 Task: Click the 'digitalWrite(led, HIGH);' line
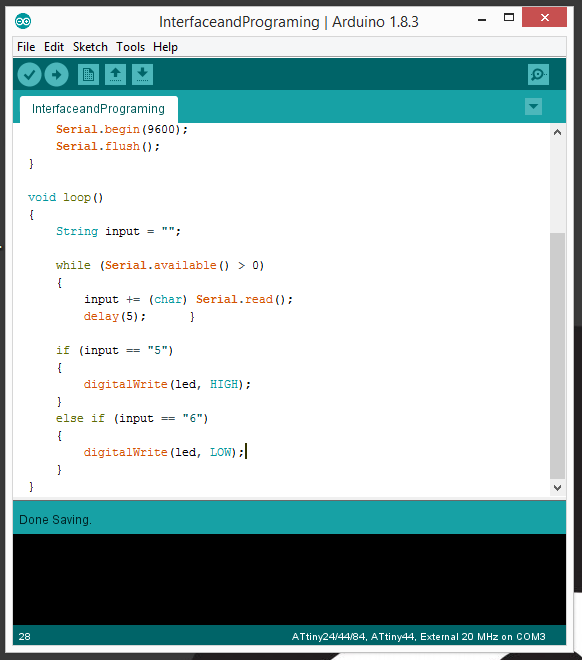[x=167, y=384]
